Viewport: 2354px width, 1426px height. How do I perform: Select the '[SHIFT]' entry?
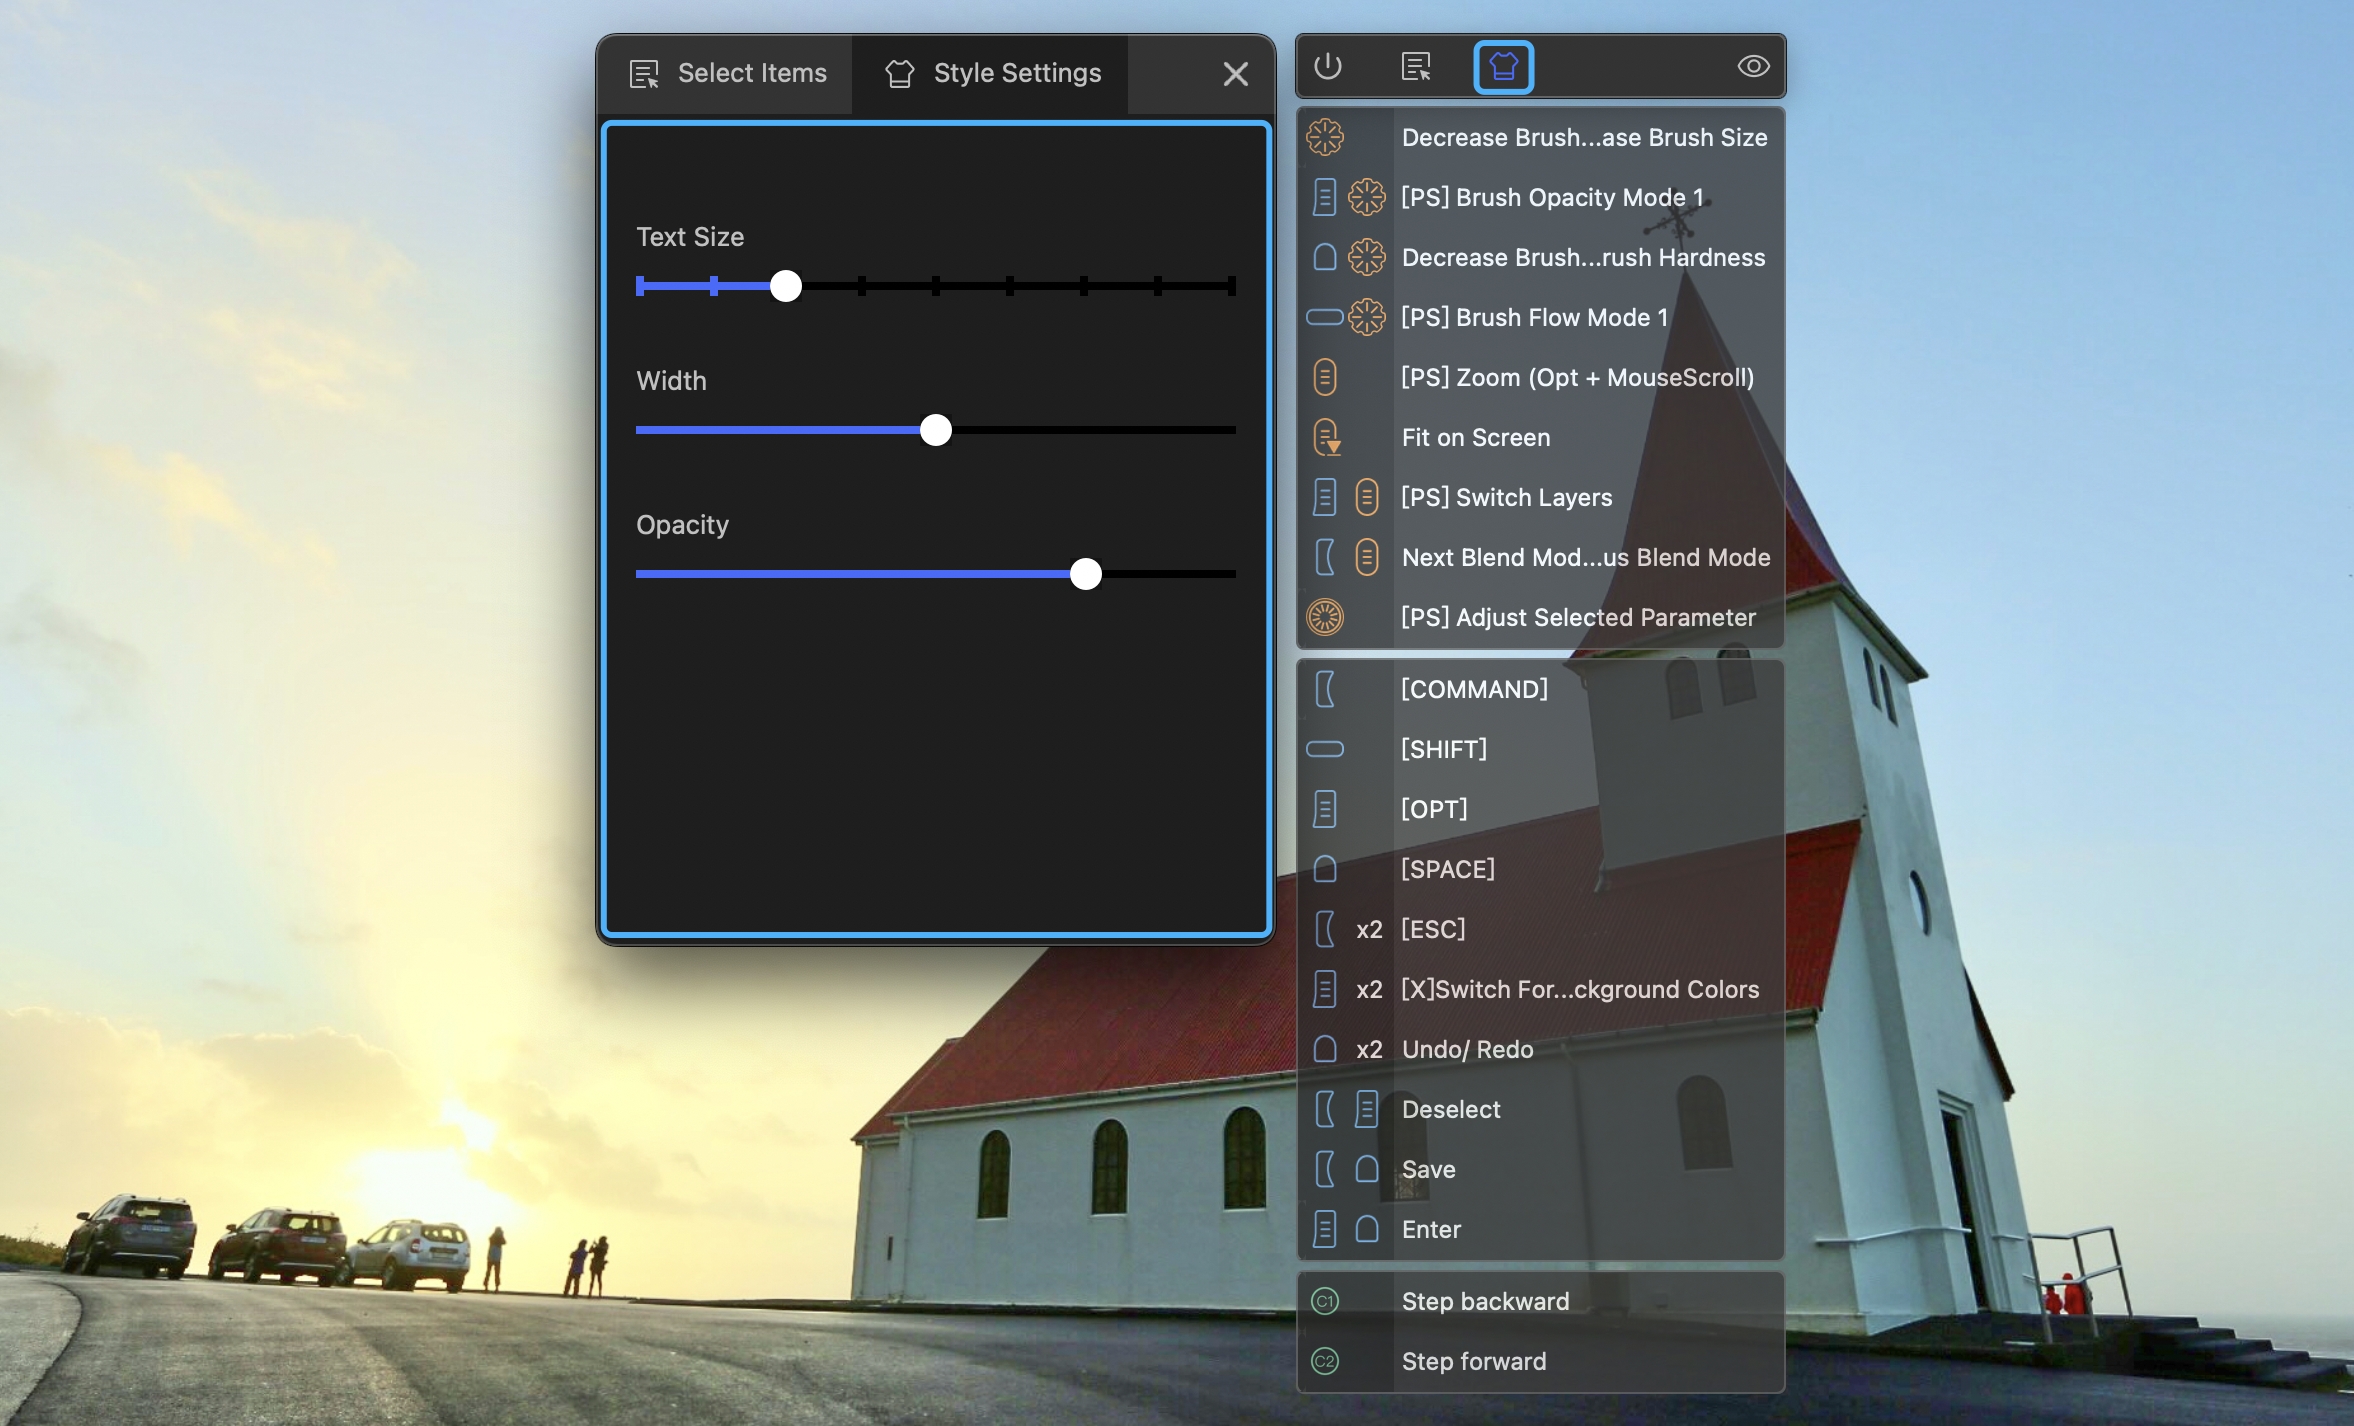click(1541, 749)
